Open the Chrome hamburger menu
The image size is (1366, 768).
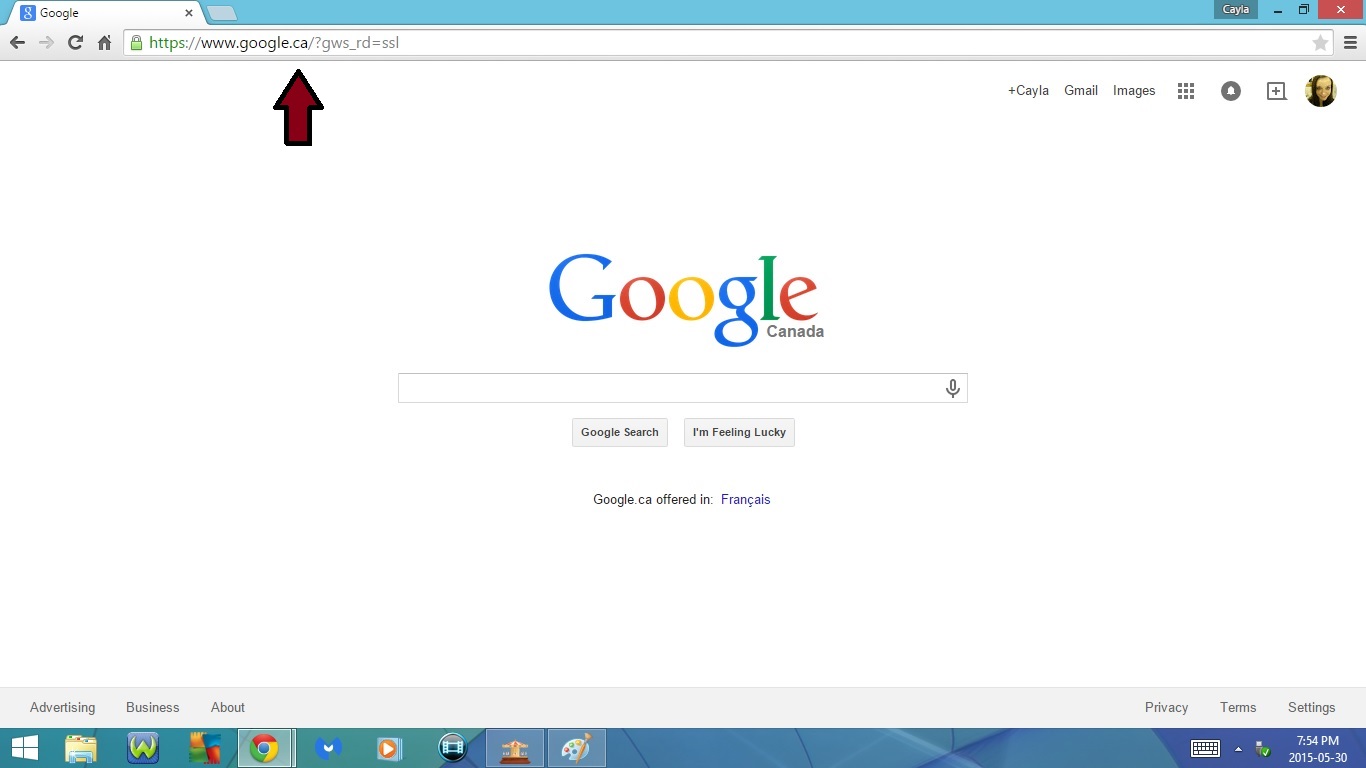pyautogui.click(x=1350, y=42)
